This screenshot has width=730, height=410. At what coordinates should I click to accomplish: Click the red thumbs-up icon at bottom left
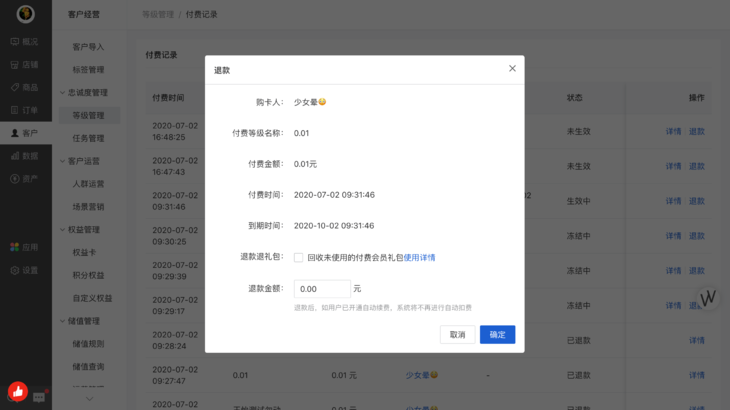(x=17, y=391)
